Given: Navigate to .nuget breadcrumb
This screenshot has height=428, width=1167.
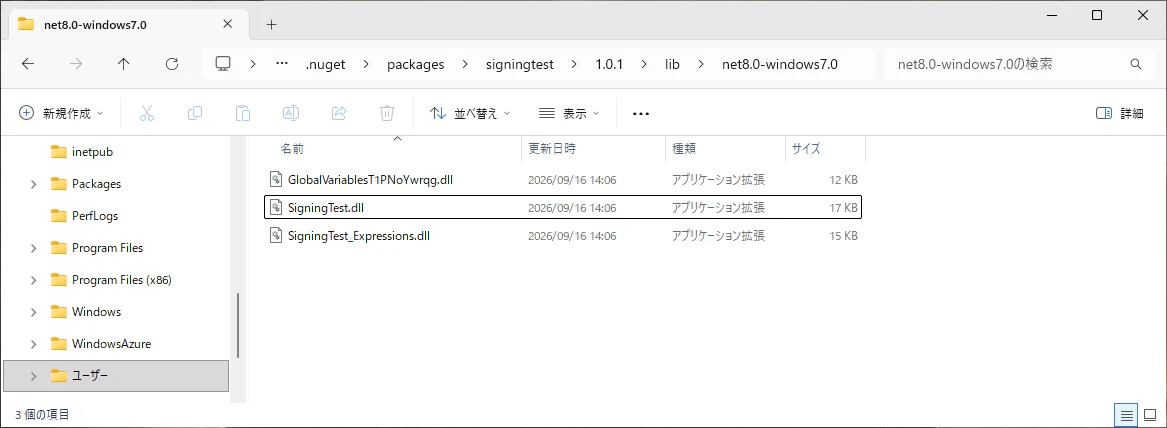Looking at the screenshot, I should 326,64.
